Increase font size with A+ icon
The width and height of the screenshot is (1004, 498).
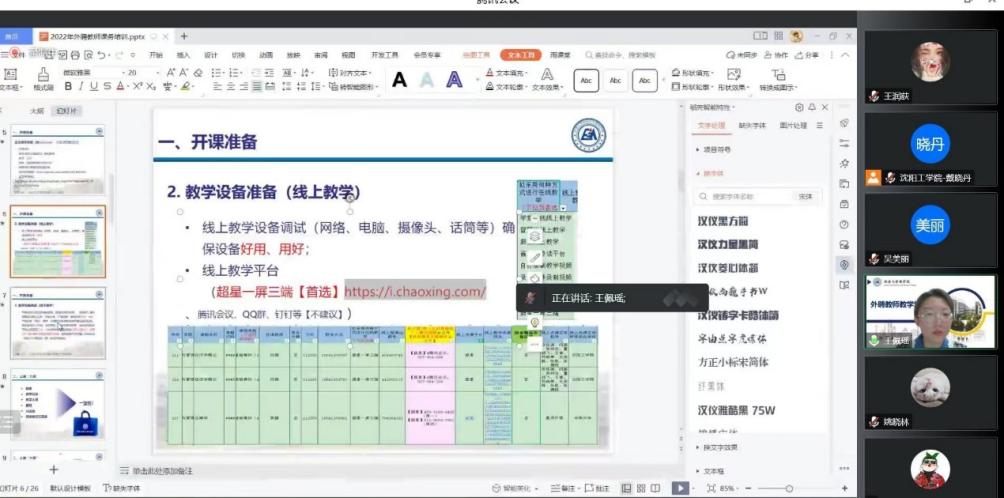tap(171, 72)
